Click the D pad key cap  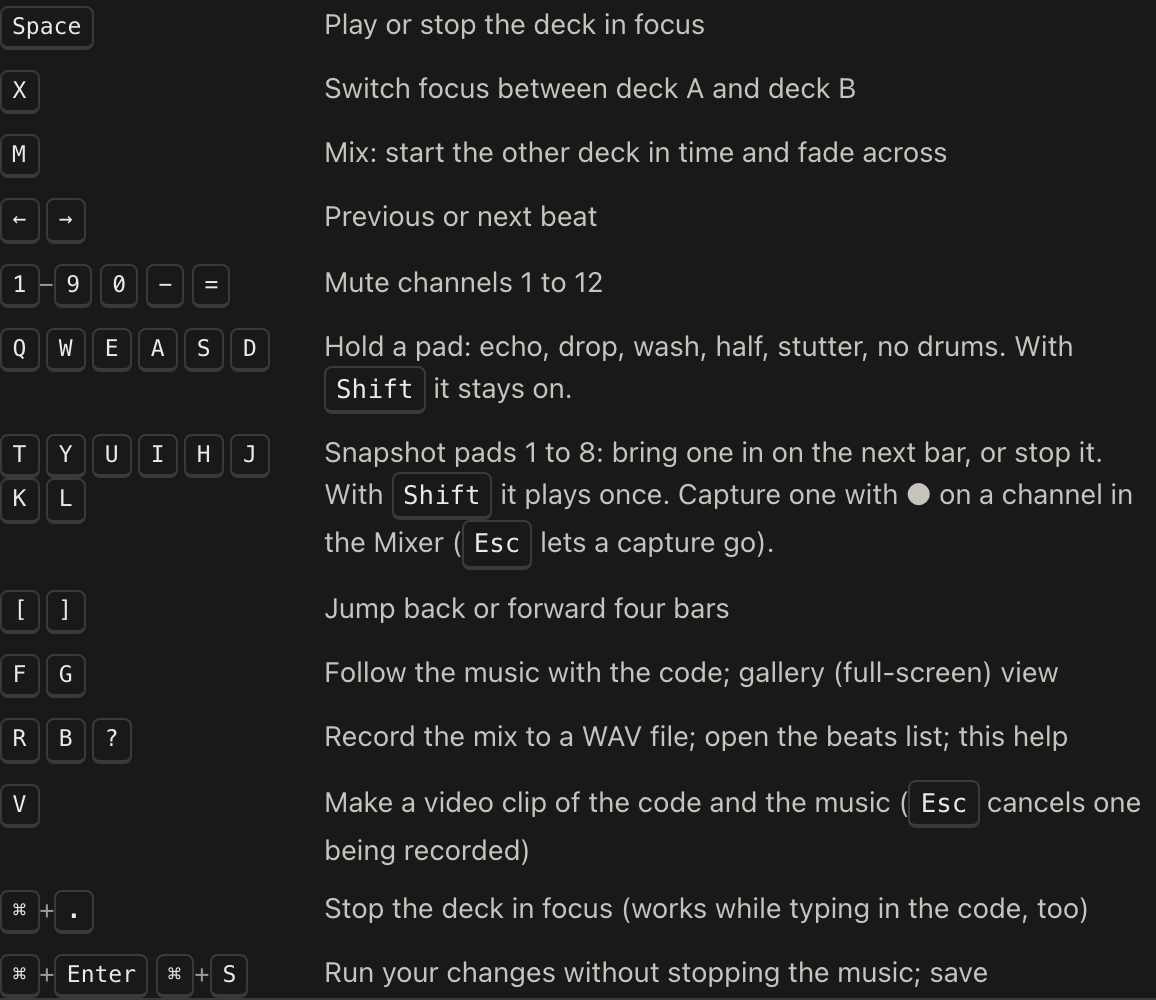[x=249, y=350]
